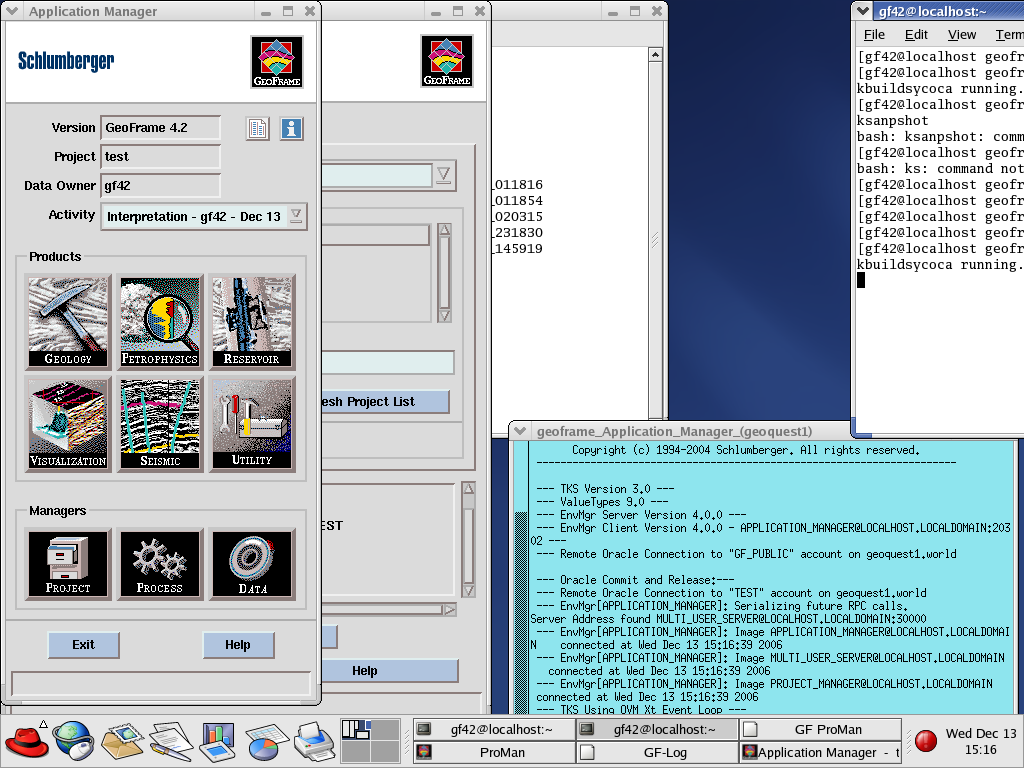Click GeoFrame logo in Application Manager window
The image size is (1024, 768).
[277, 62]
